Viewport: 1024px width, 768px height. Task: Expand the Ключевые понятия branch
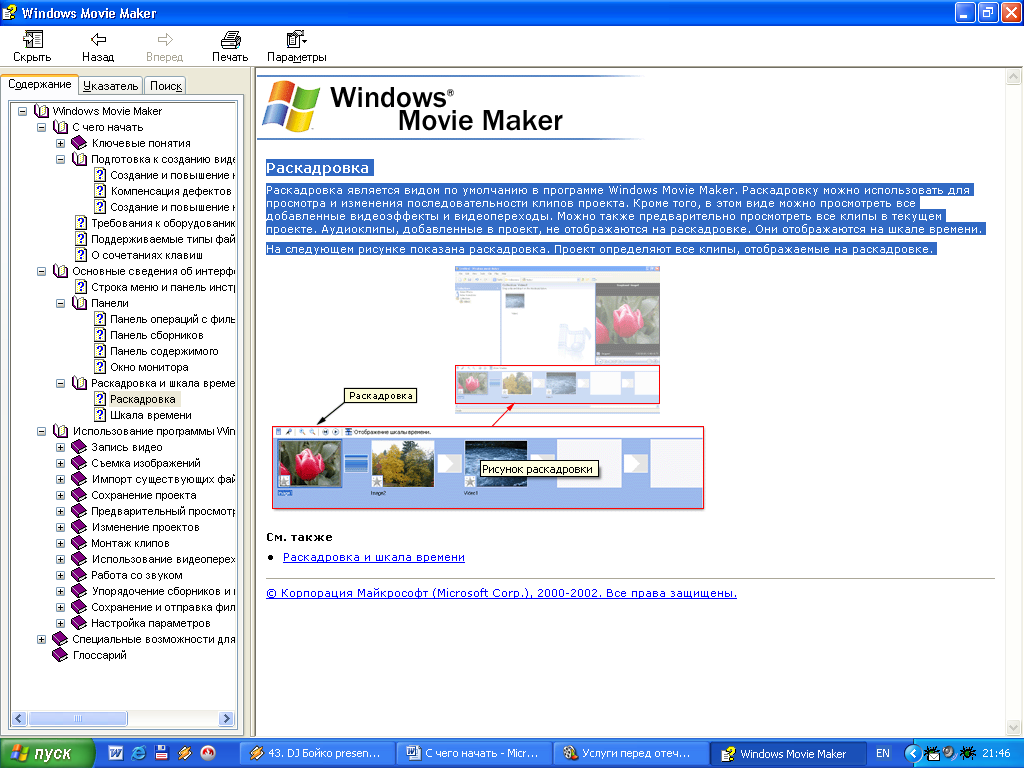tap(60, 143)
